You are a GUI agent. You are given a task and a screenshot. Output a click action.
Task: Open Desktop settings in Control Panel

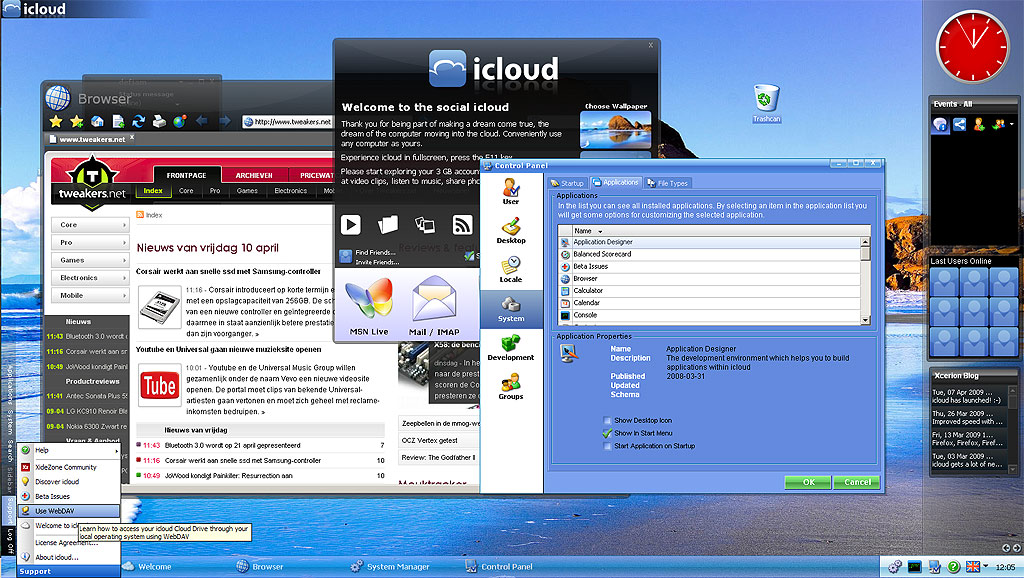pos(511,230)
